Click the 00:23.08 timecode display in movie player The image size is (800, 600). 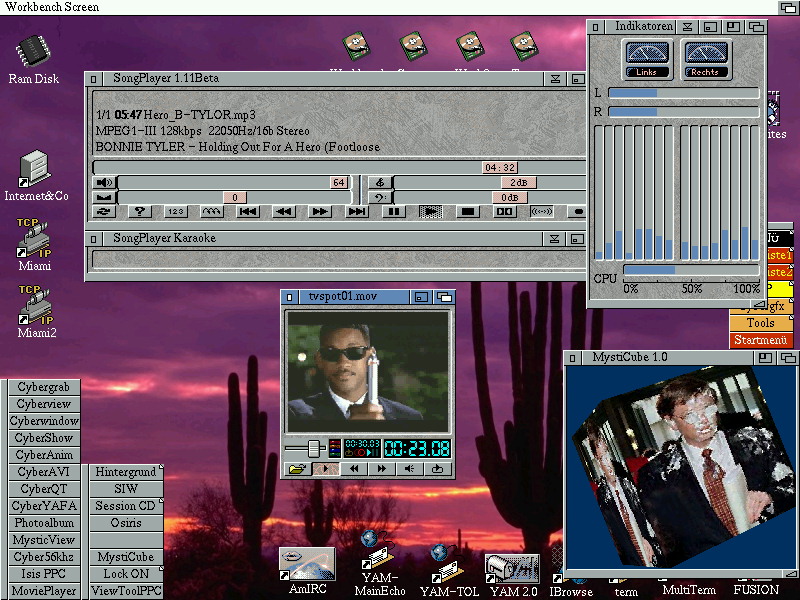click(x=418, y=448)
